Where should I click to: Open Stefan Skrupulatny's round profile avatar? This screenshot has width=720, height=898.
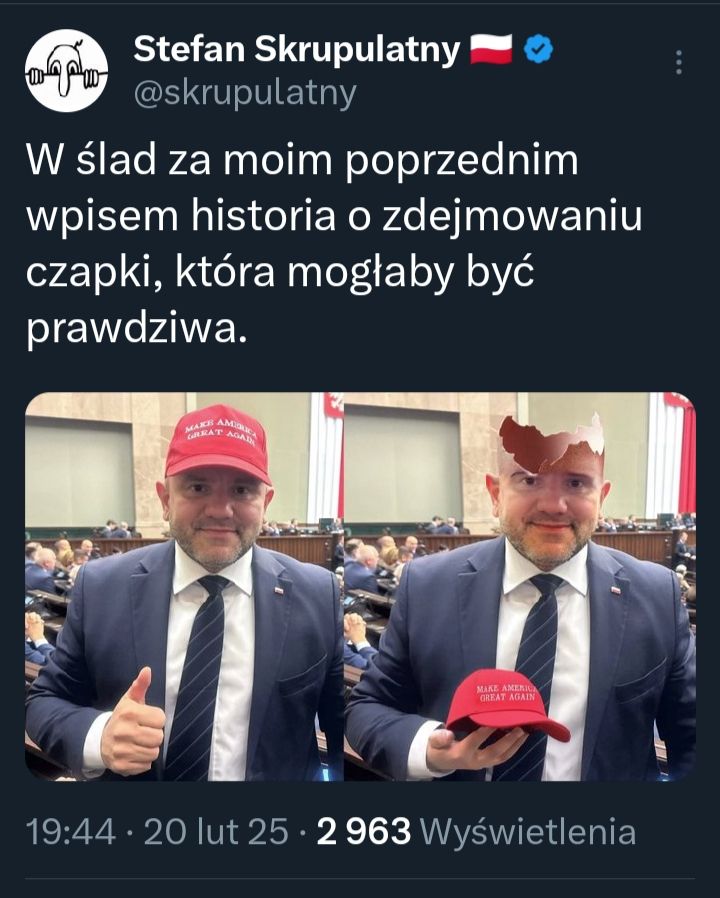coord(66,70)
